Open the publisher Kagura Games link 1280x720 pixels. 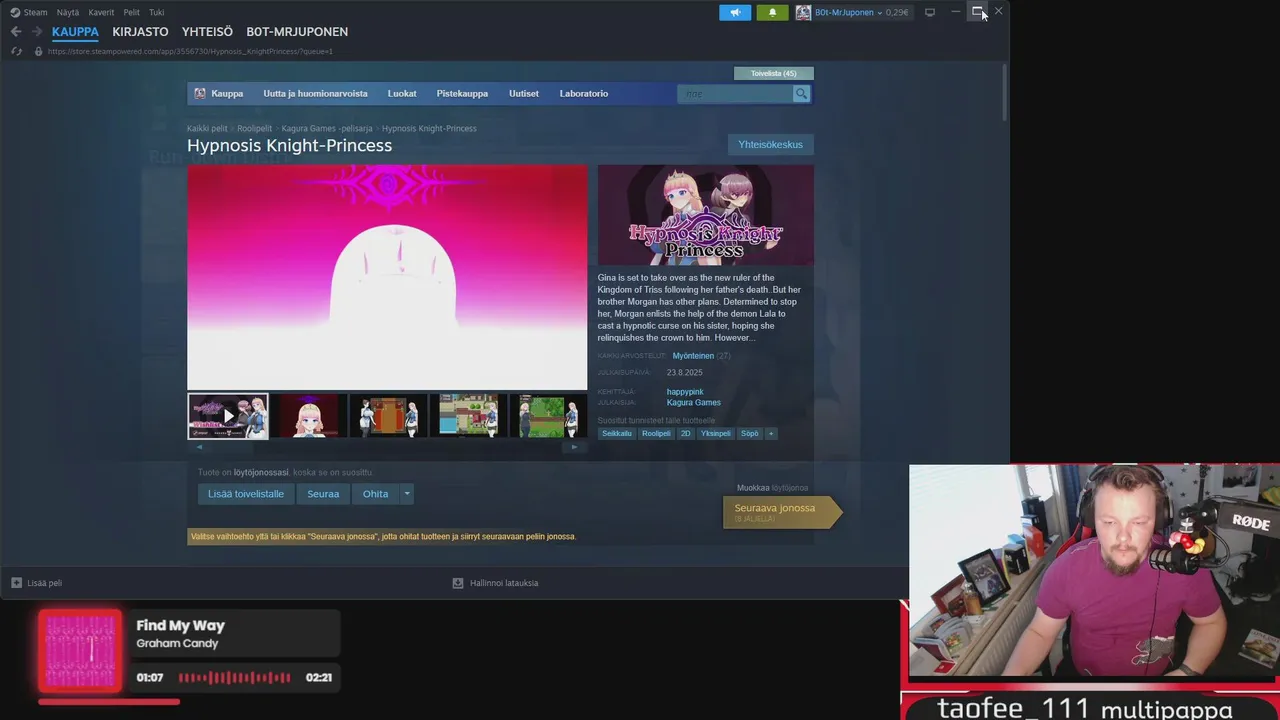(x=693, y=403)
